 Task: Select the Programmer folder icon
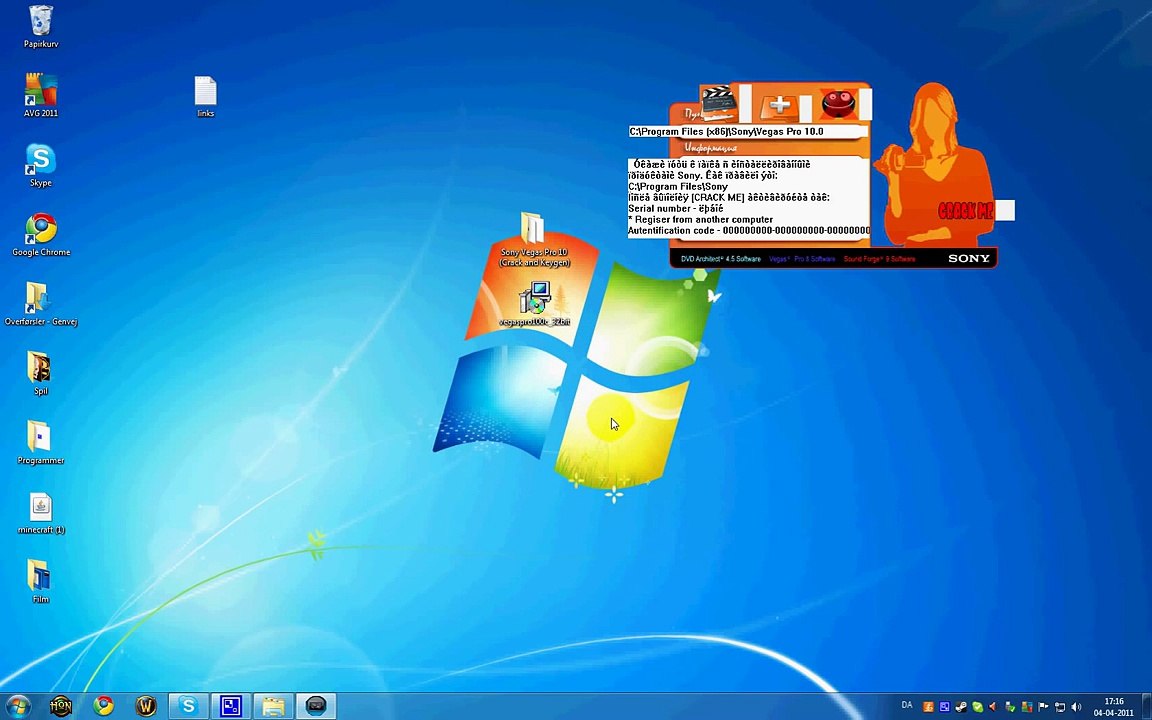tap(40, 442)
